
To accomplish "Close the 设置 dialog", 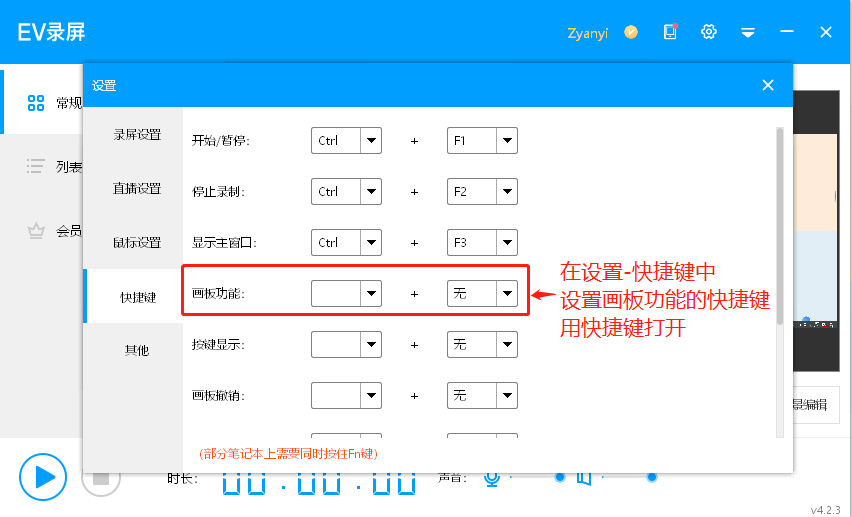I will pyautogui.click(x=768, y=85).
